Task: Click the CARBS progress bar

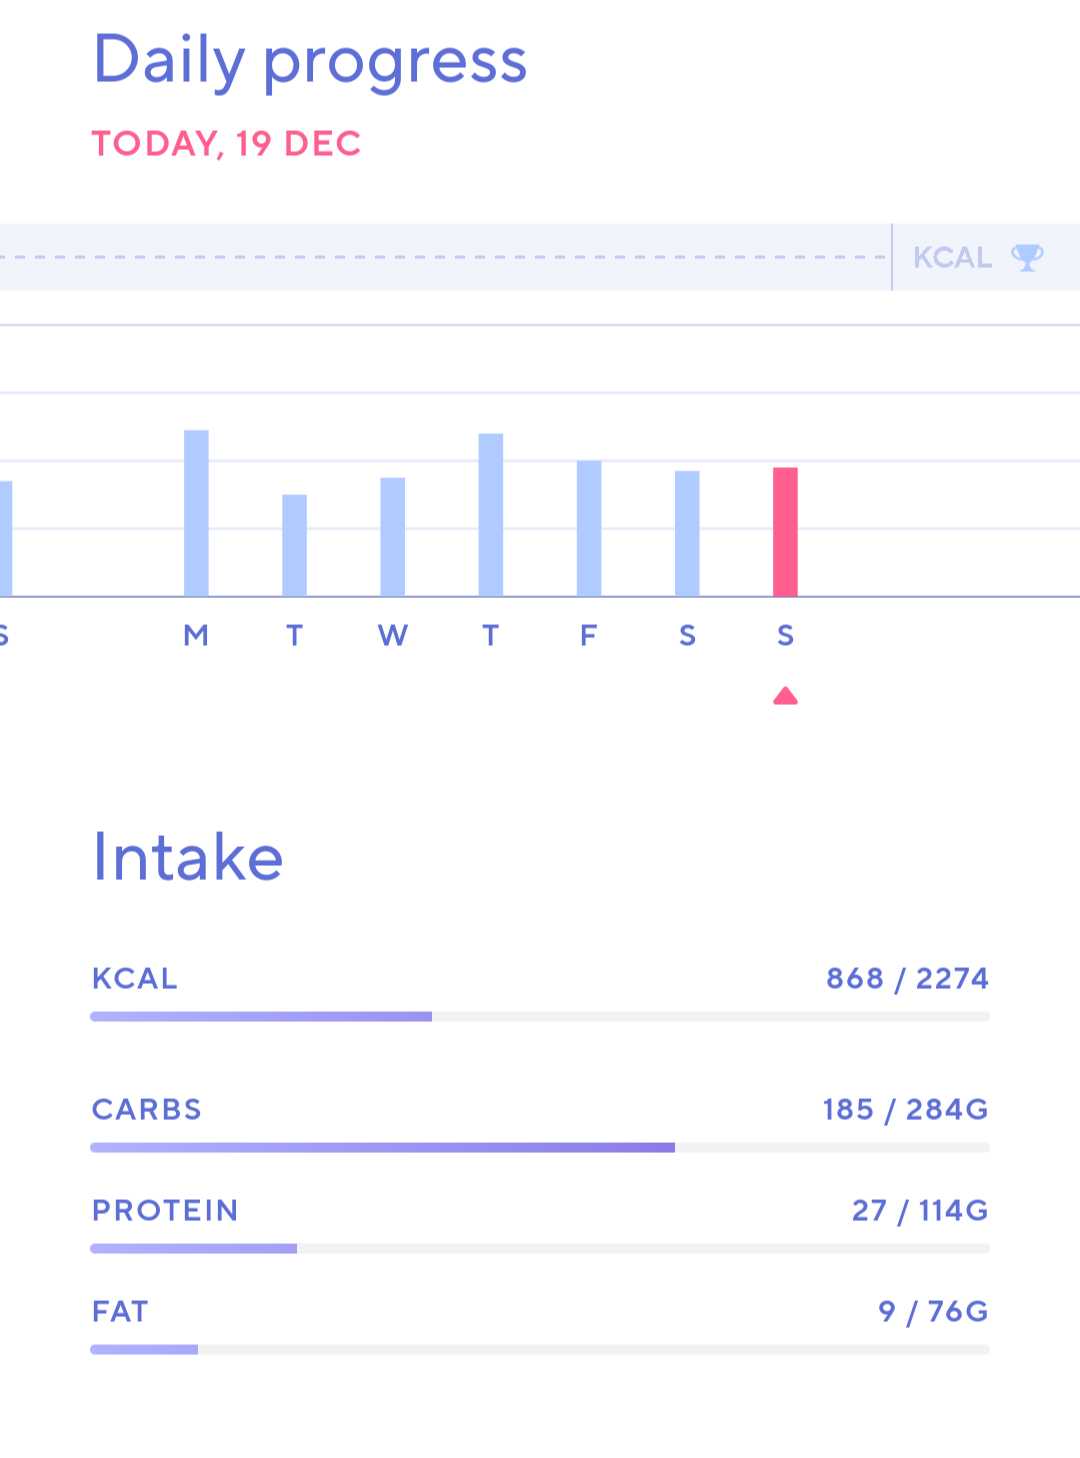Action: [x=540, y=1147]
